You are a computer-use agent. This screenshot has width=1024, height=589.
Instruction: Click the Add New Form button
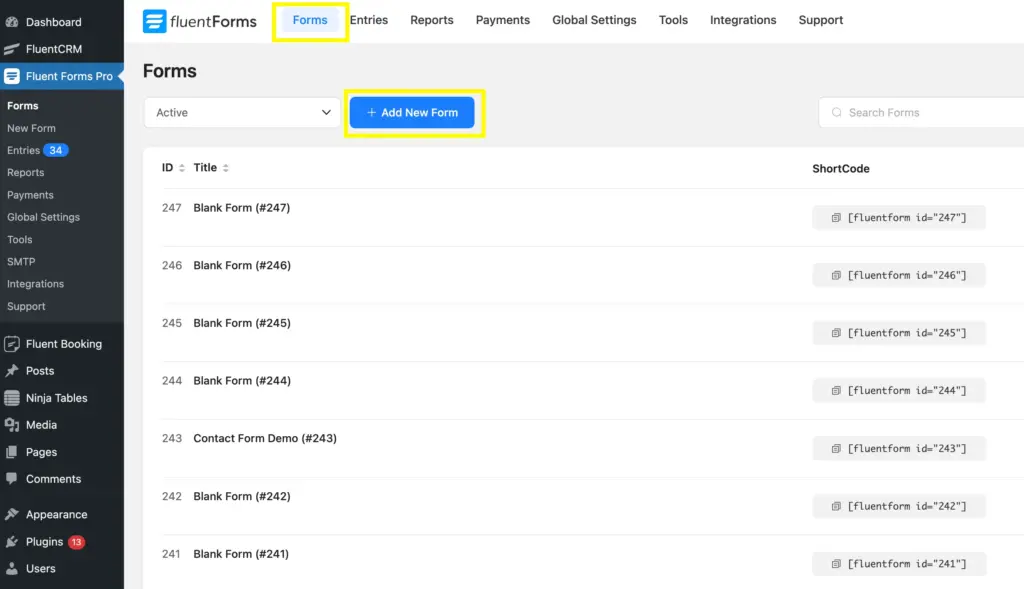pos(411,112)
